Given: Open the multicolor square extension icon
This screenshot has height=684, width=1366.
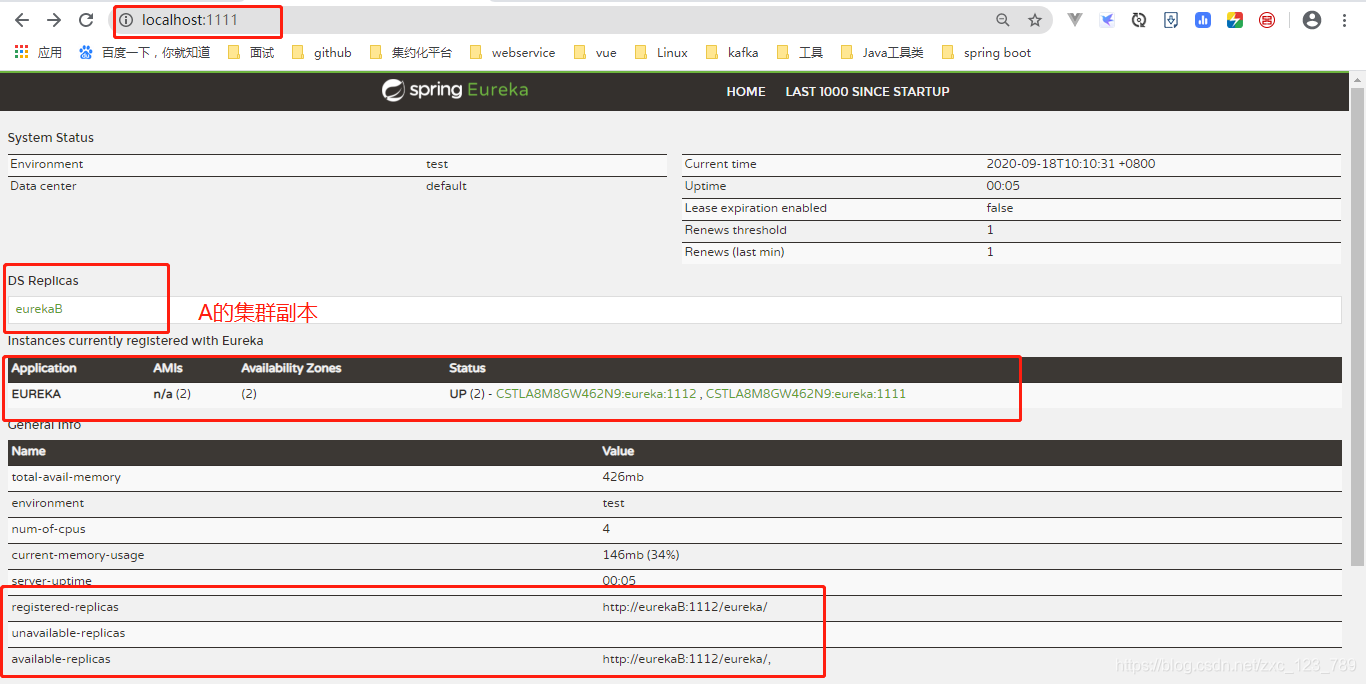Looking at the screenshot, I should point(1235,20).
